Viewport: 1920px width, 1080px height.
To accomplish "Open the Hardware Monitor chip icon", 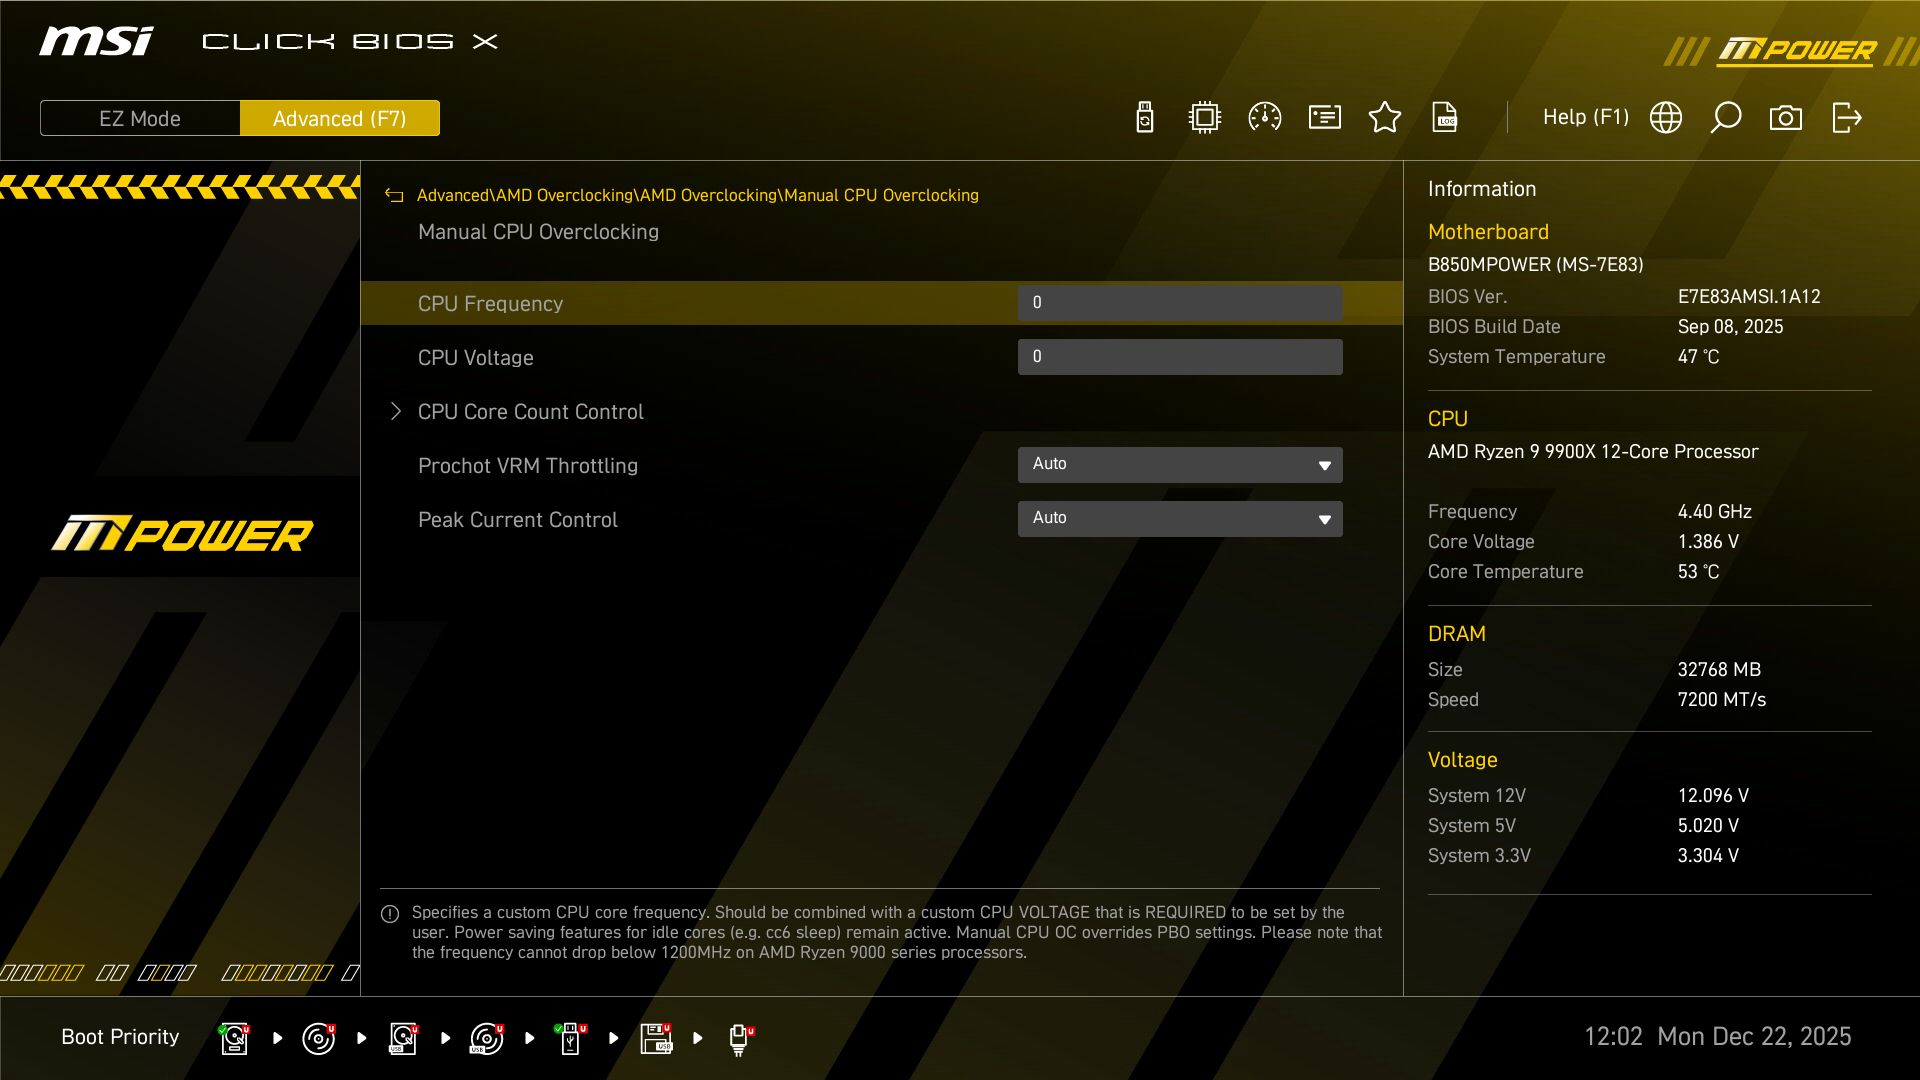I will coord(1204,117).
